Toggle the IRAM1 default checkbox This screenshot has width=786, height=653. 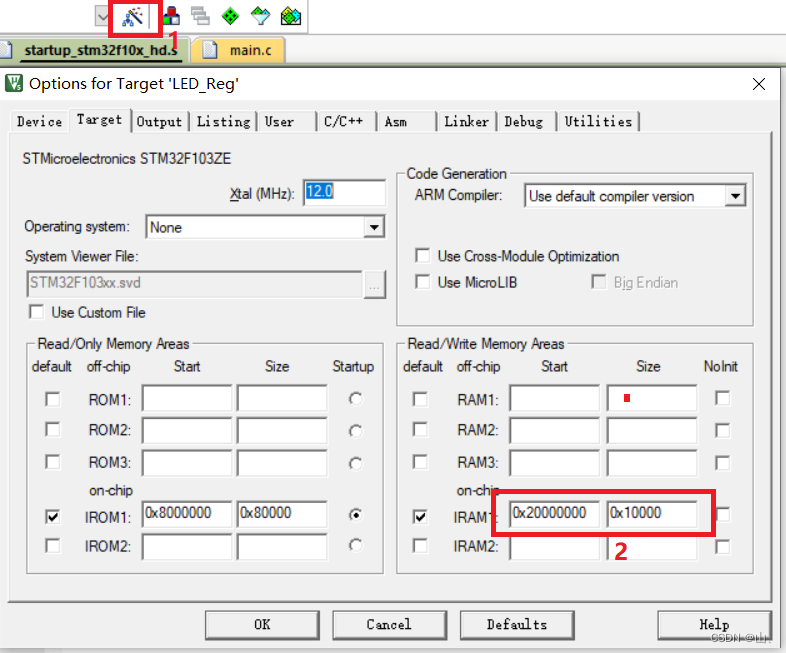[420, 517]
